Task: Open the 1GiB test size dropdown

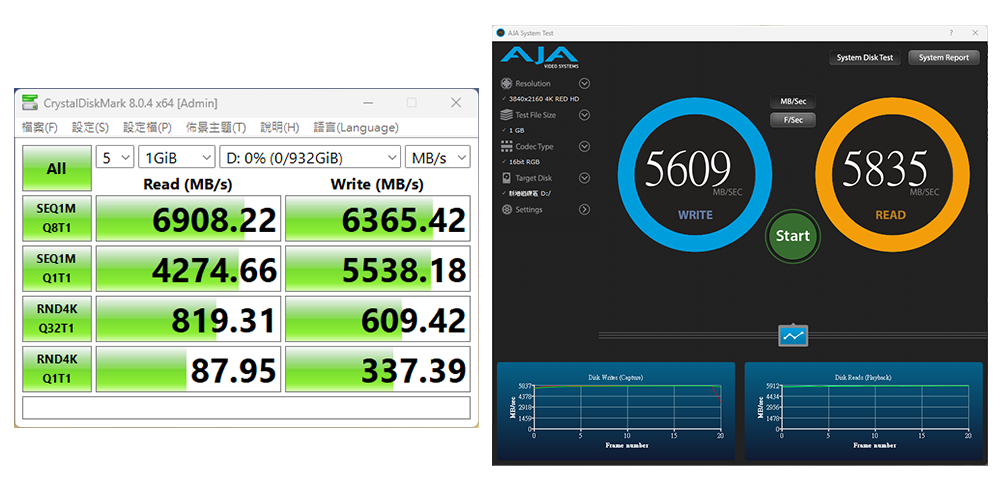Action: click(177, 157)
